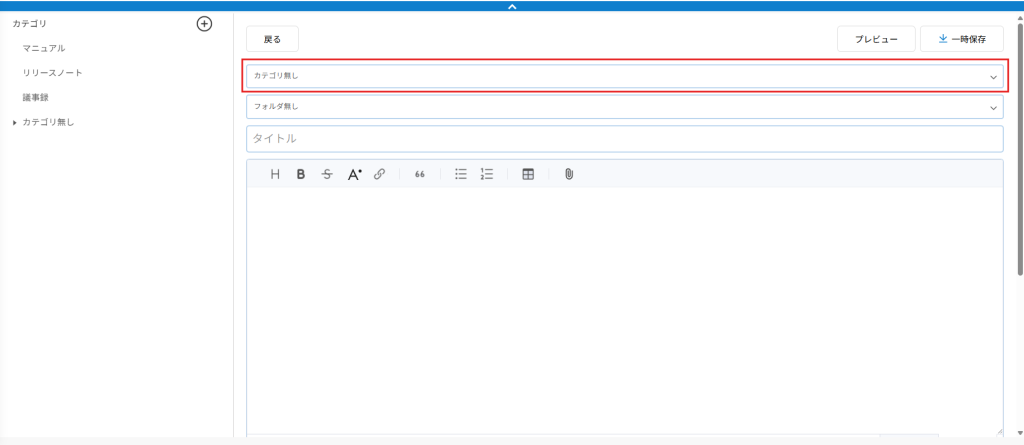Insert a hyperlink via link icon

[379, 174]
